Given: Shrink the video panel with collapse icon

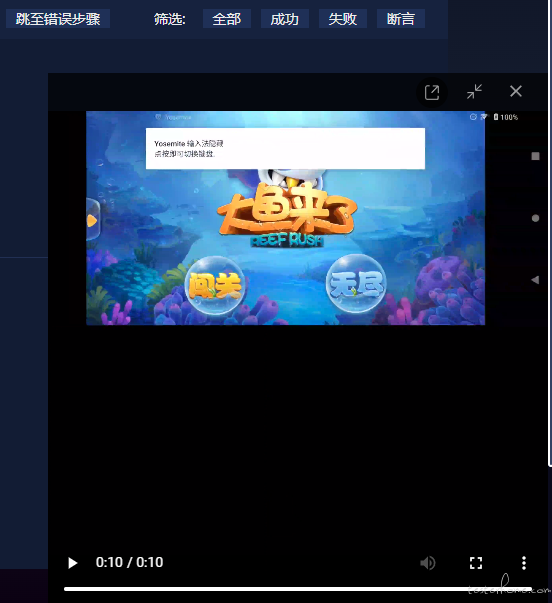Looking at the screenshot, I should pos(474,92).
